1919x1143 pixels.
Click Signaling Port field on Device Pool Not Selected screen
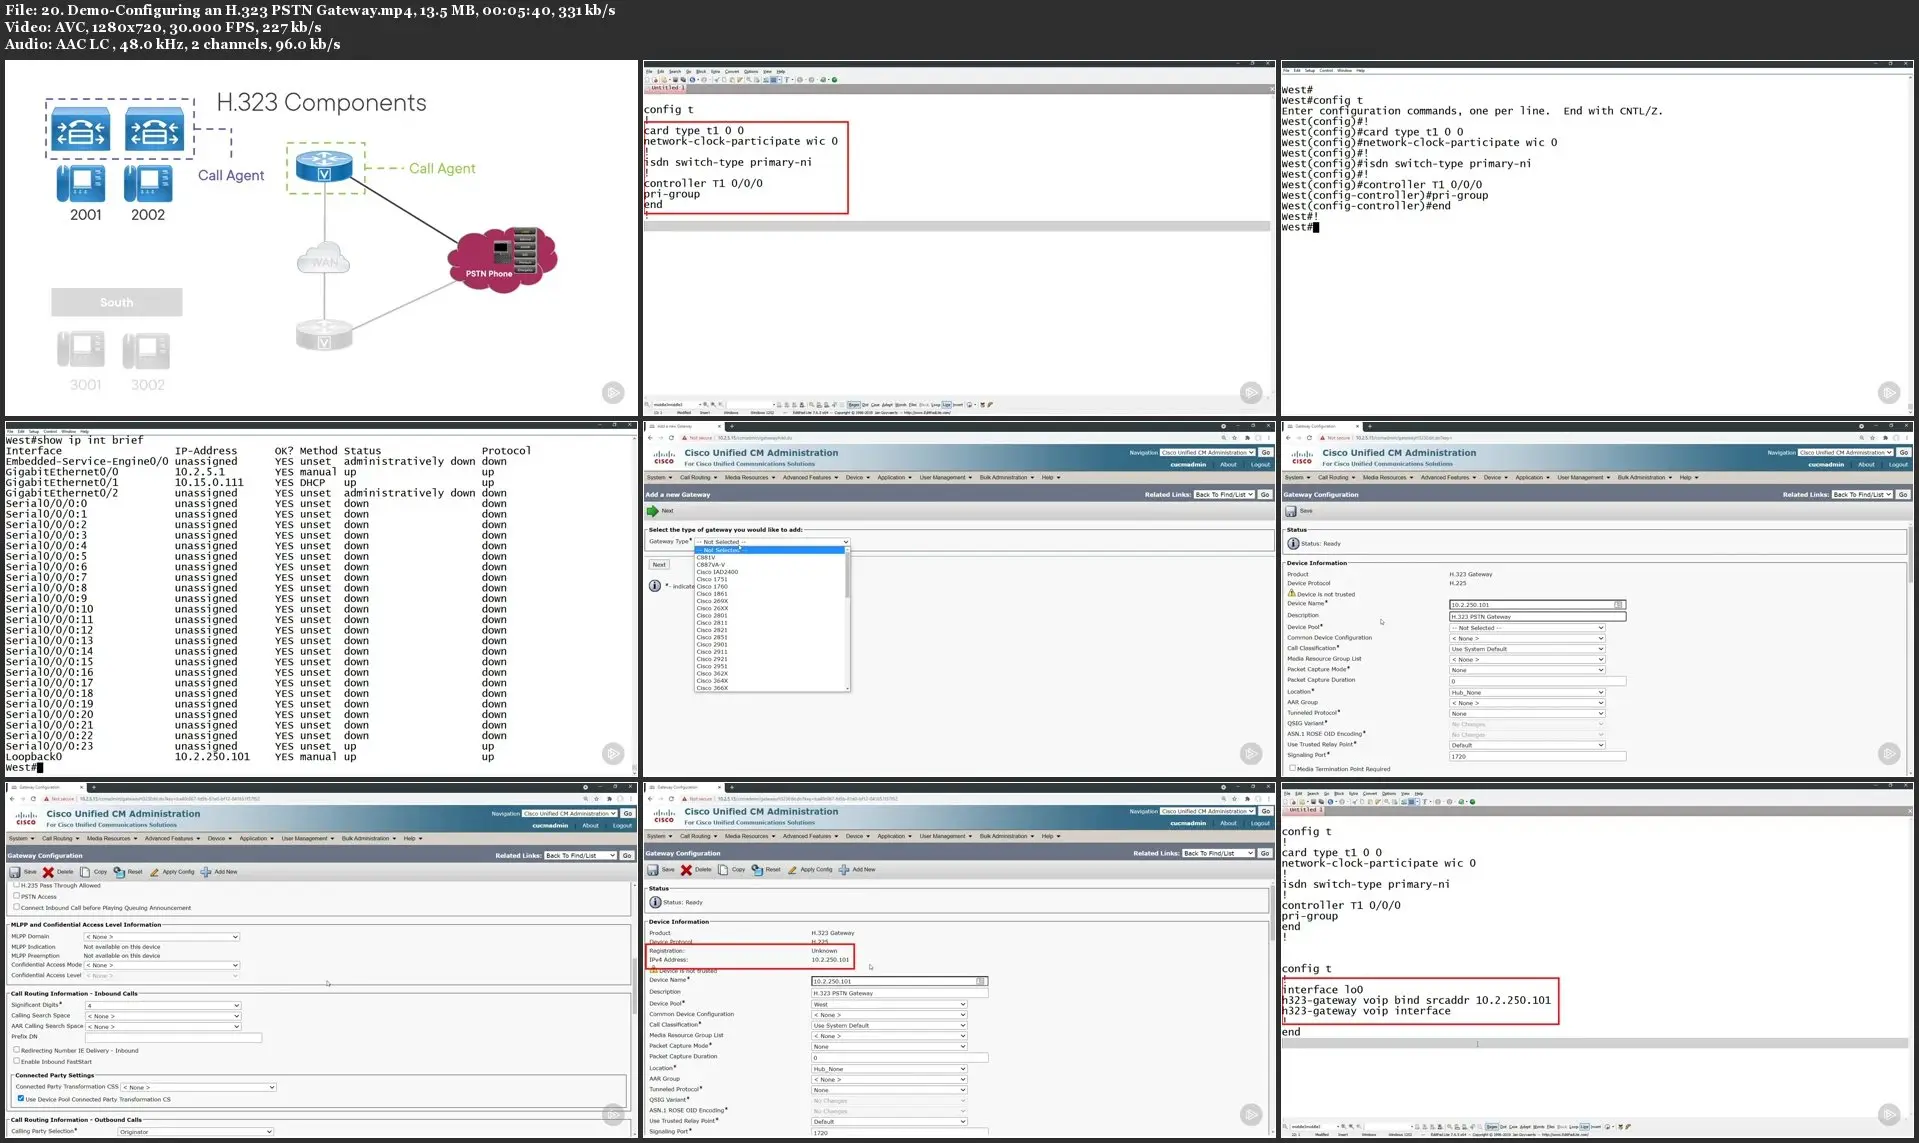1537,757
